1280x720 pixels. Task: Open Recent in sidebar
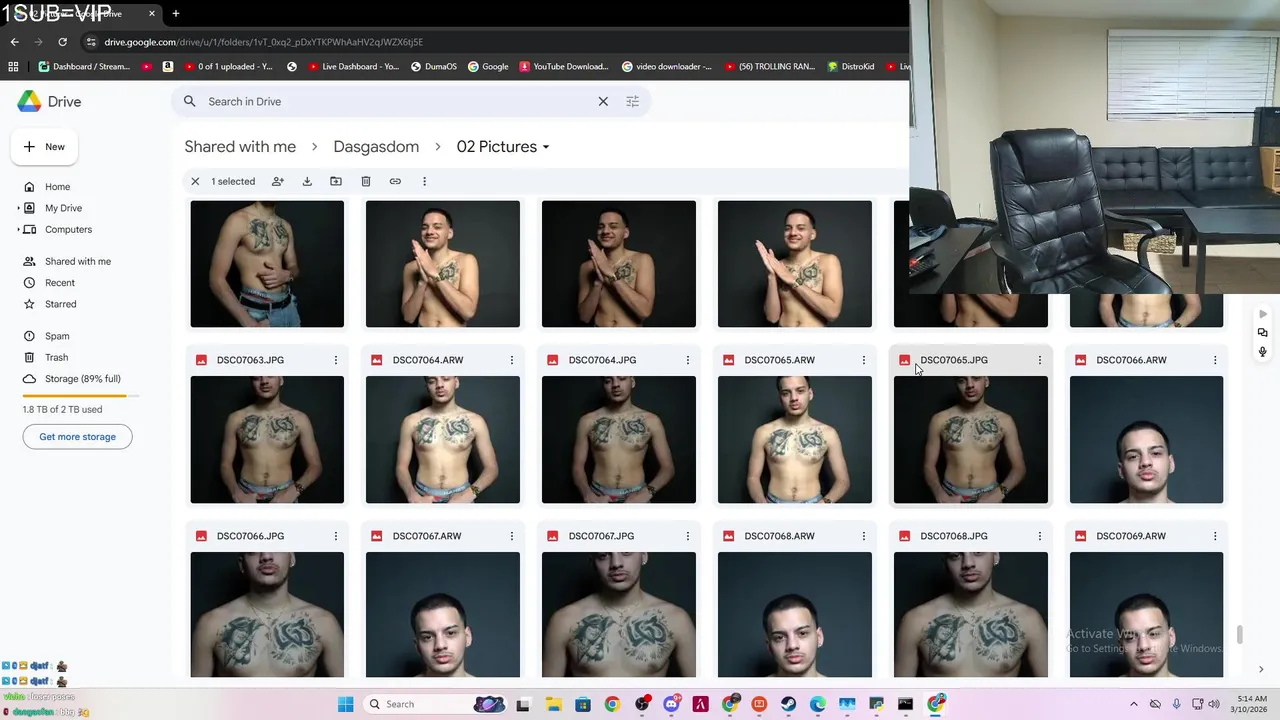[60, 283]
